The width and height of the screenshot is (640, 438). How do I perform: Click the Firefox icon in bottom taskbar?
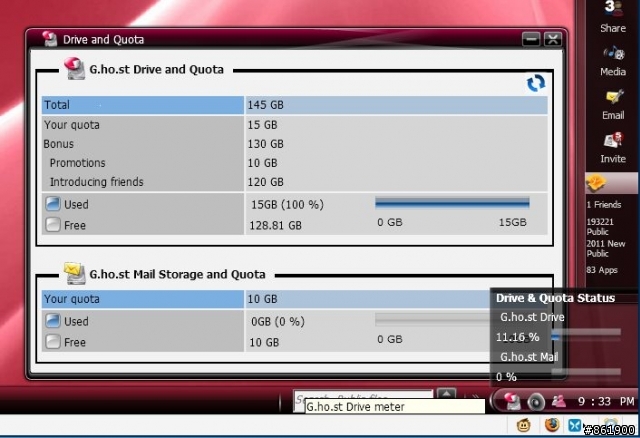[x=552, y=425]
